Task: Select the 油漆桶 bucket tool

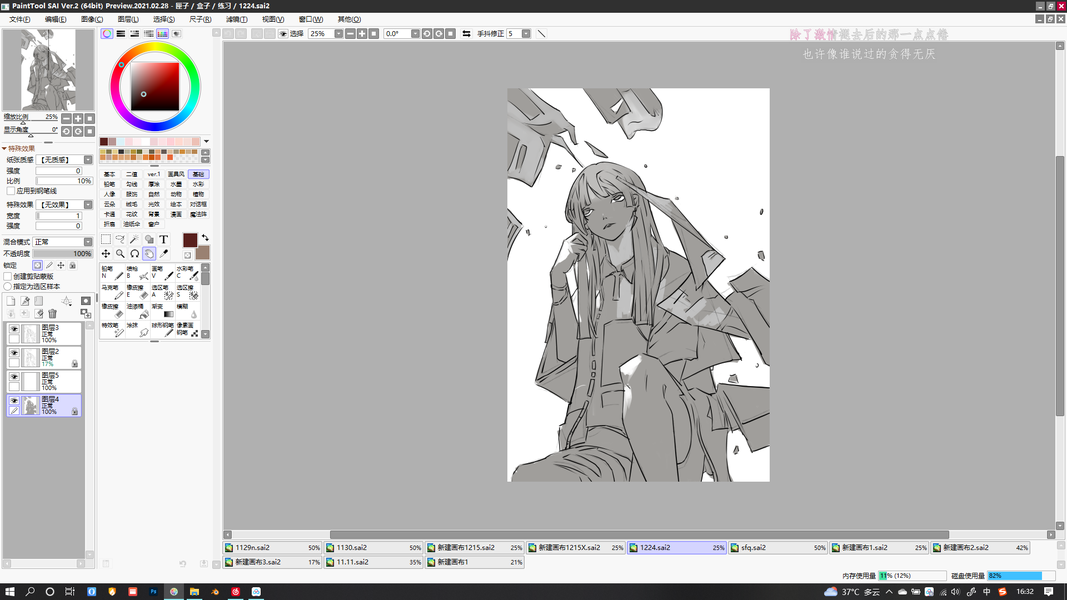Action: 137,311
